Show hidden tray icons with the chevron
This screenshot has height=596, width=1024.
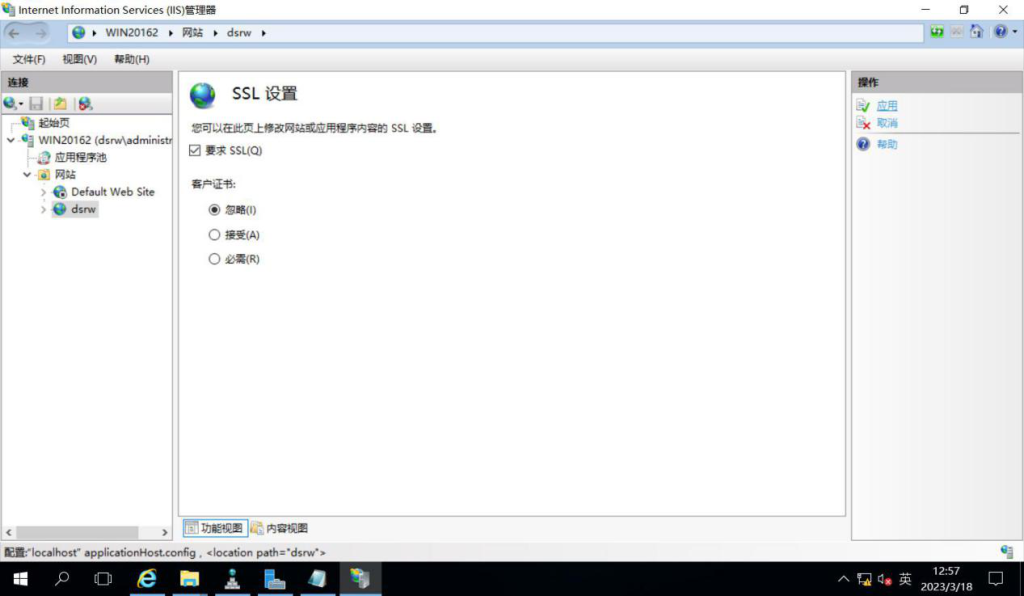pos(843,579)
